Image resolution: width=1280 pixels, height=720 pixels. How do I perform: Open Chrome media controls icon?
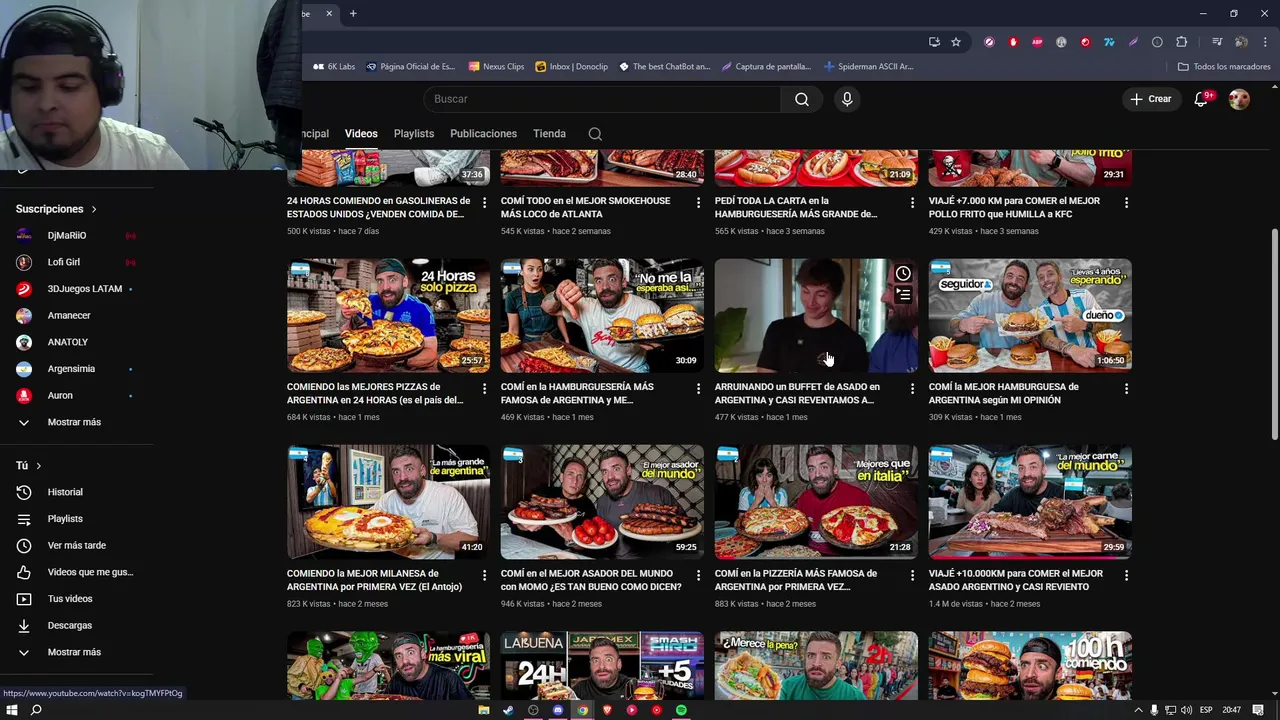tap(1217, 42)
